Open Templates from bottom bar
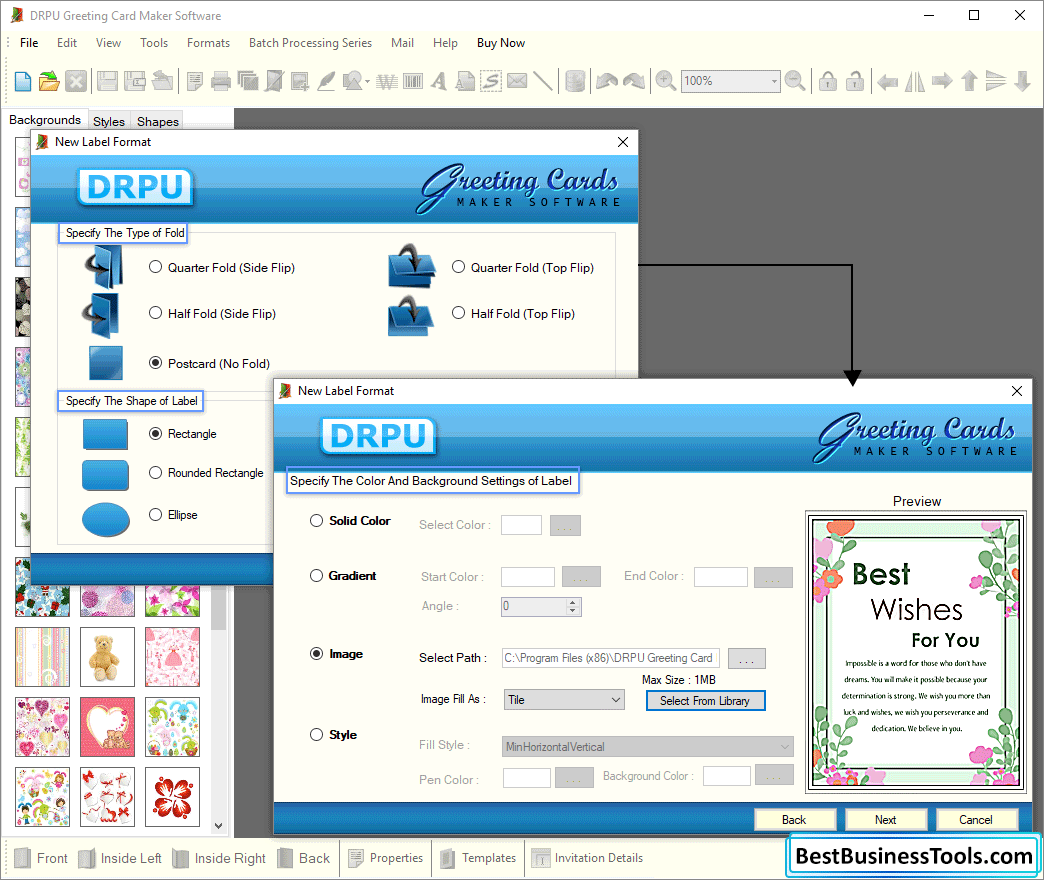Screen dimensions: 1044x880 477,858
